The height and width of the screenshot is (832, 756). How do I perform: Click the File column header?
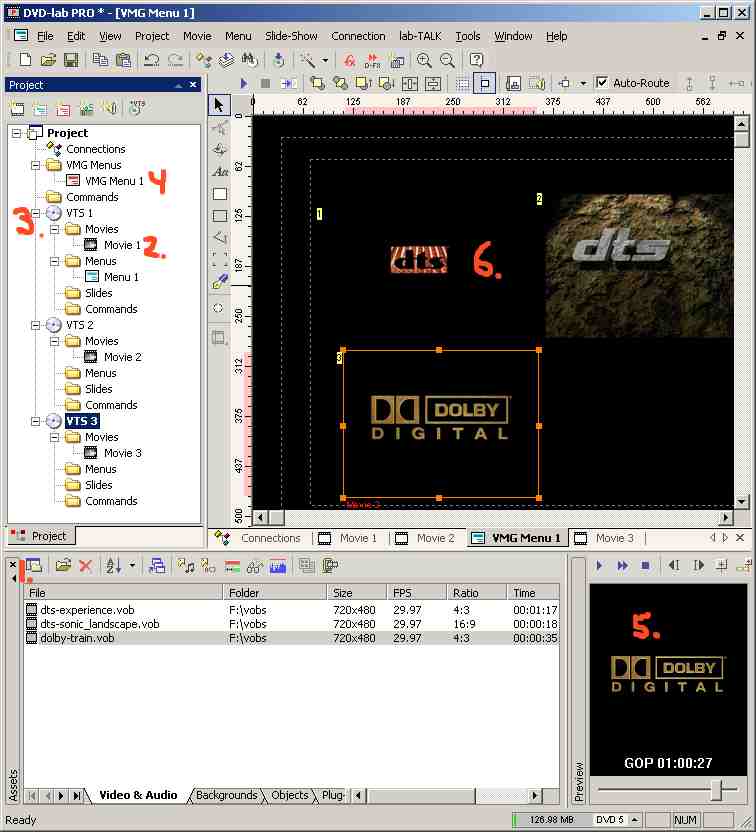click(123, 593)
